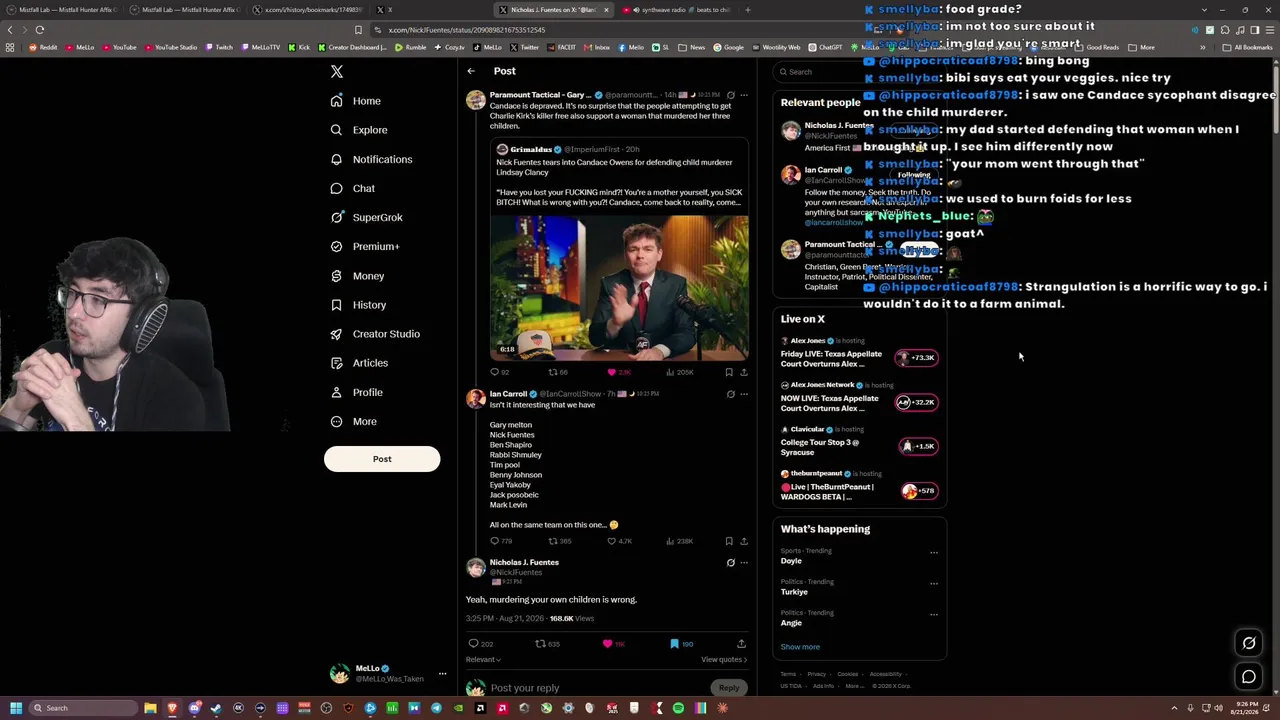This screenshot has width=1280, height=720.
Task: Play the Nick Fuentes video thumbnail
Action: (x=619, y=288)
